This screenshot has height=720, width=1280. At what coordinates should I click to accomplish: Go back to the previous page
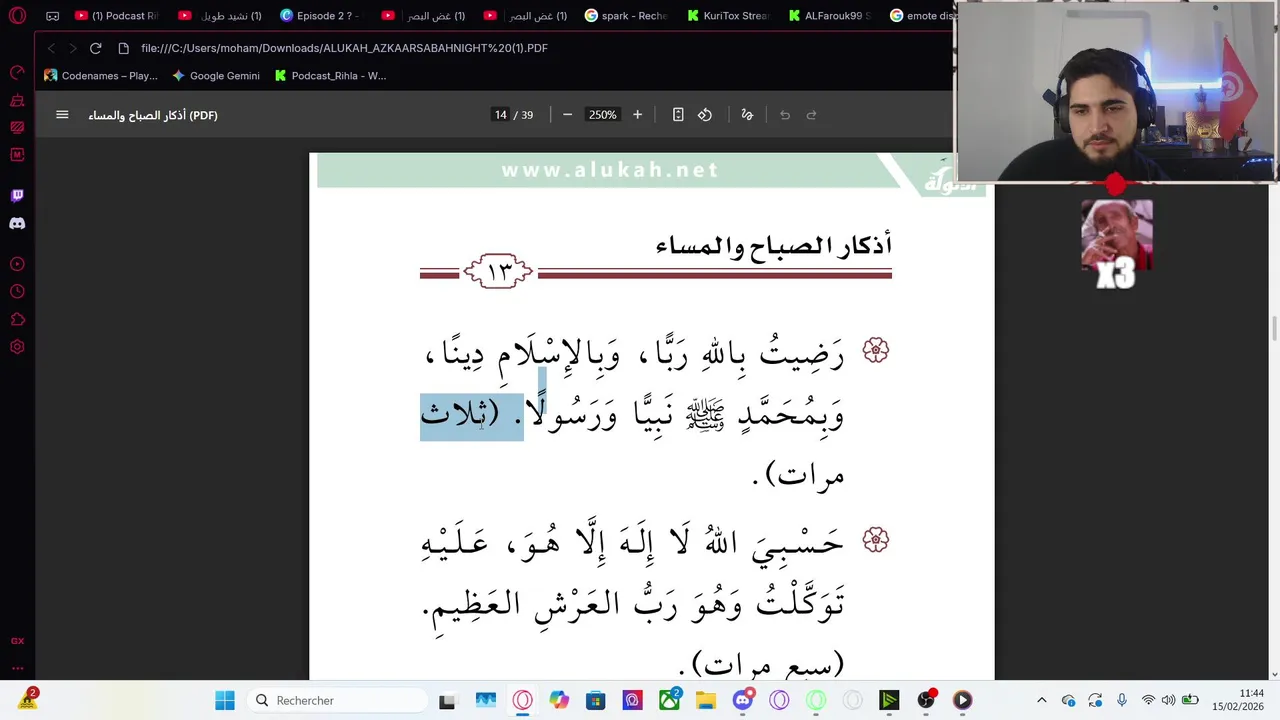pyautogui.click(x=51, y=48)
